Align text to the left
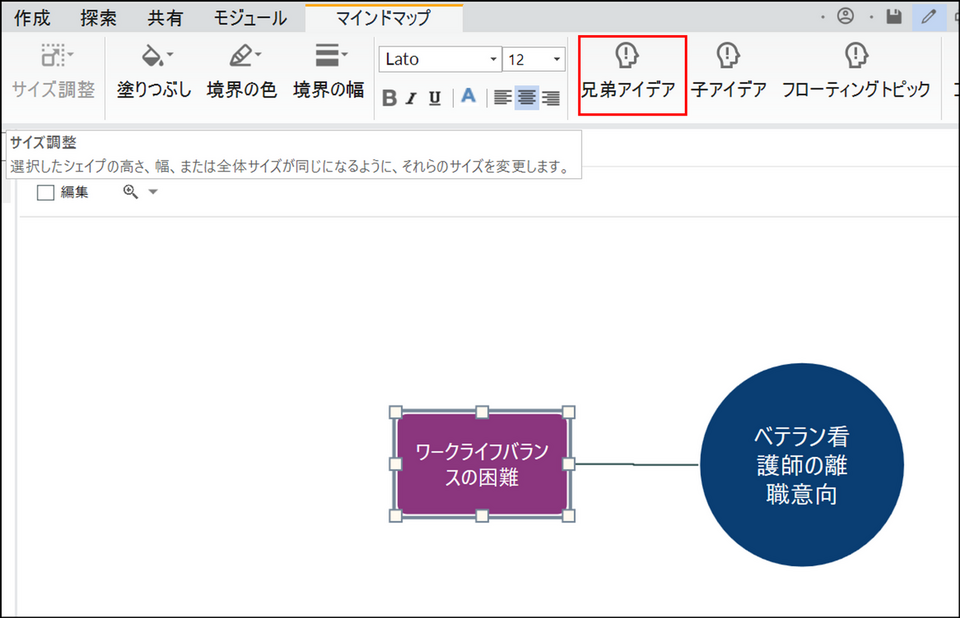The height and width of the screenshot is (618, 960). 502,98
